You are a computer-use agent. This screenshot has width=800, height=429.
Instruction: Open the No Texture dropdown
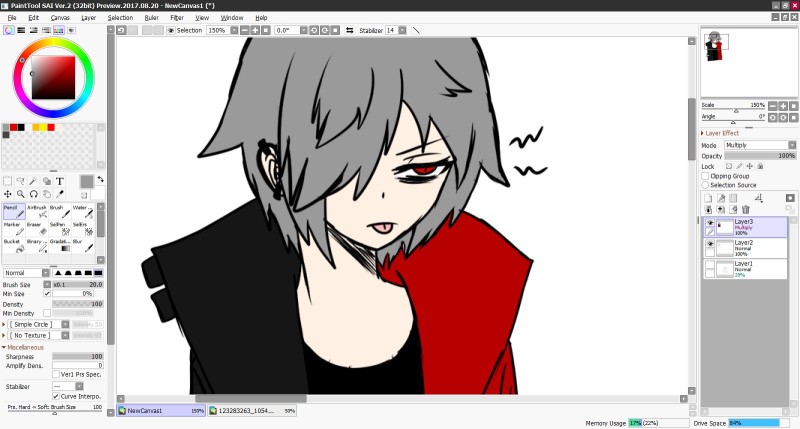(x=39, y=336)
